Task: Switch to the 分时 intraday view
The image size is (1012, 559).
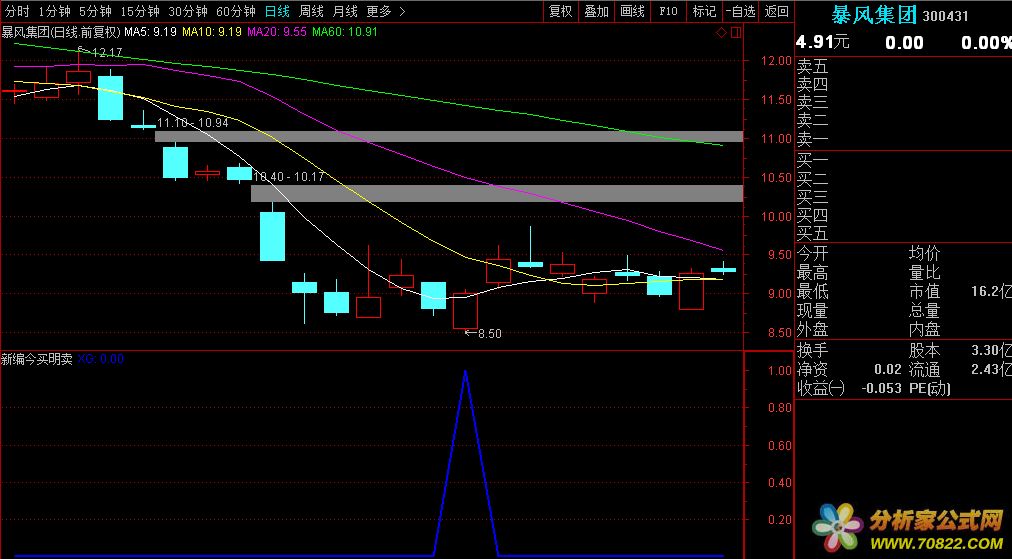Action: [x=17, y=11]
